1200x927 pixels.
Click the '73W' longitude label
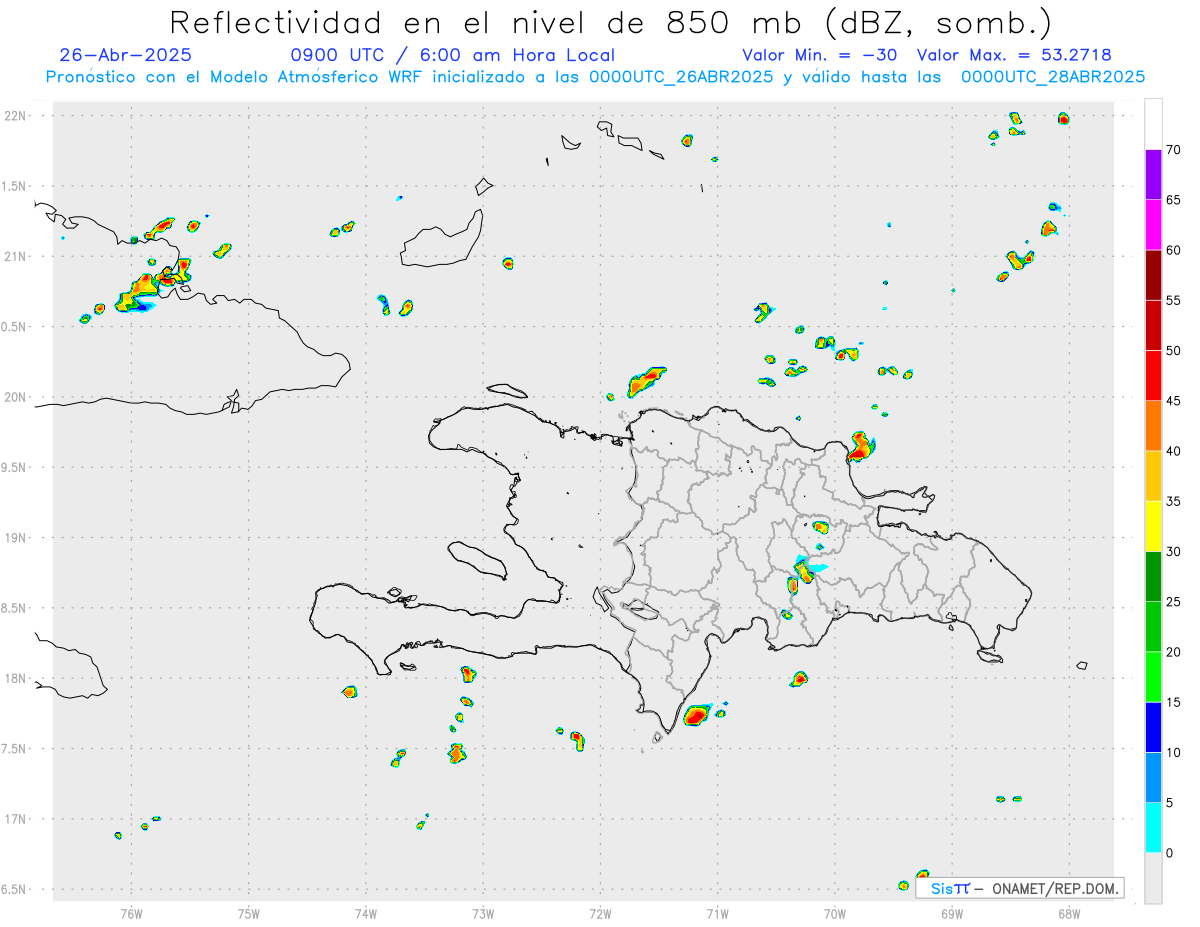483,913
